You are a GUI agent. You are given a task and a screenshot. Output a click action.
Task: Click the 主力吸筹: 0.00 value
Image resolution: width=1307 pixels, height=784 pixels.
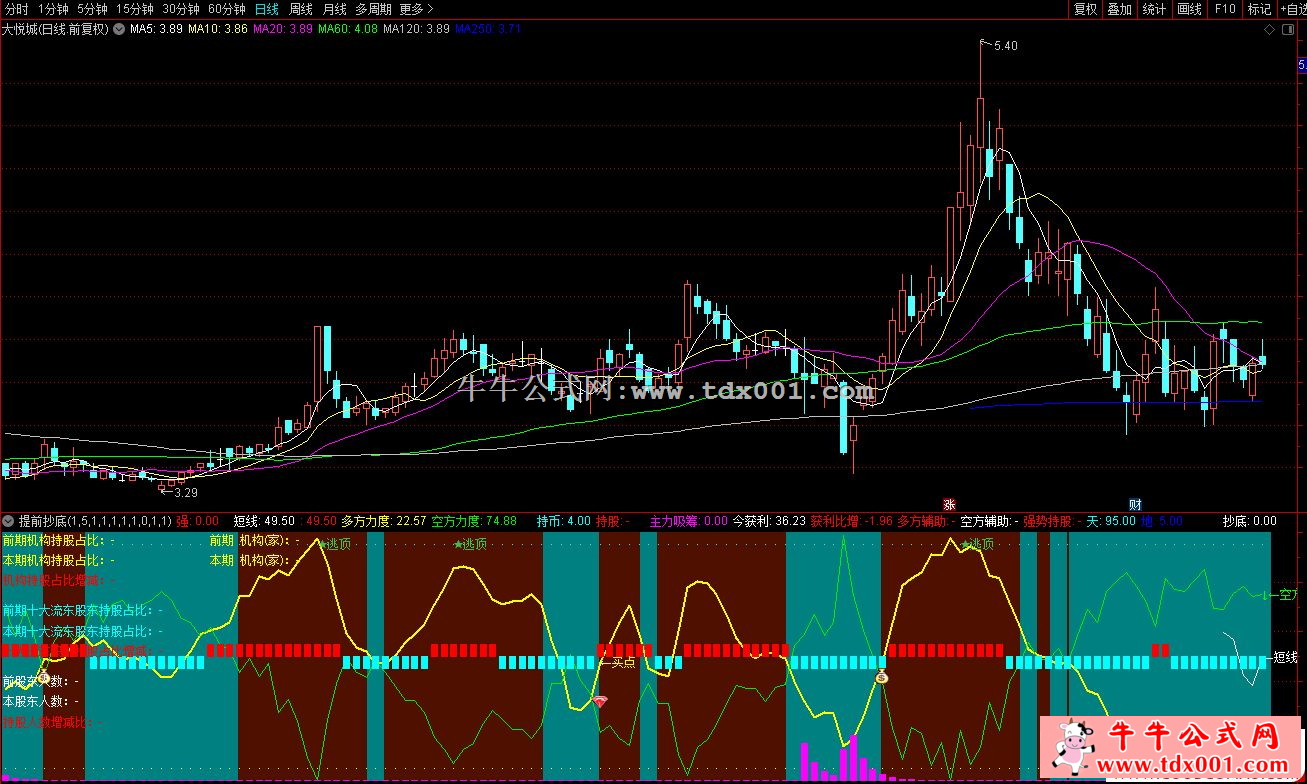689,521
